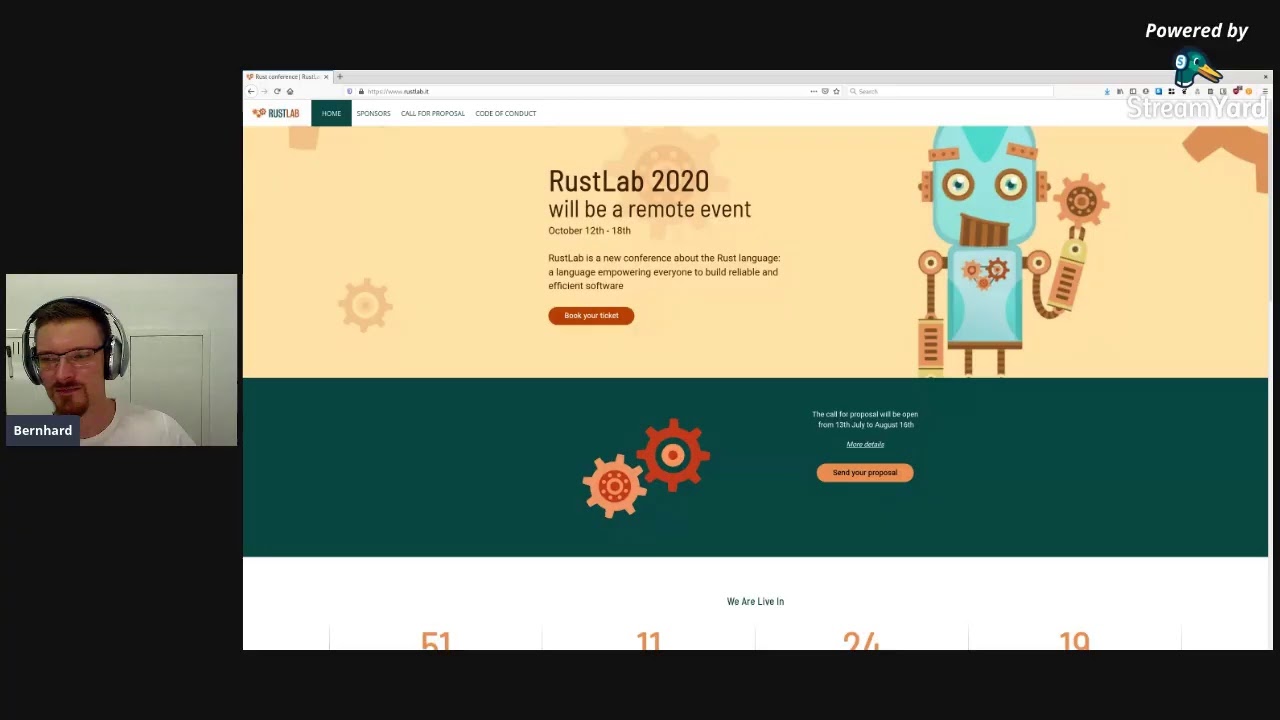
Task: Click the browser forward arrow
Action: (x=264, y=91)
